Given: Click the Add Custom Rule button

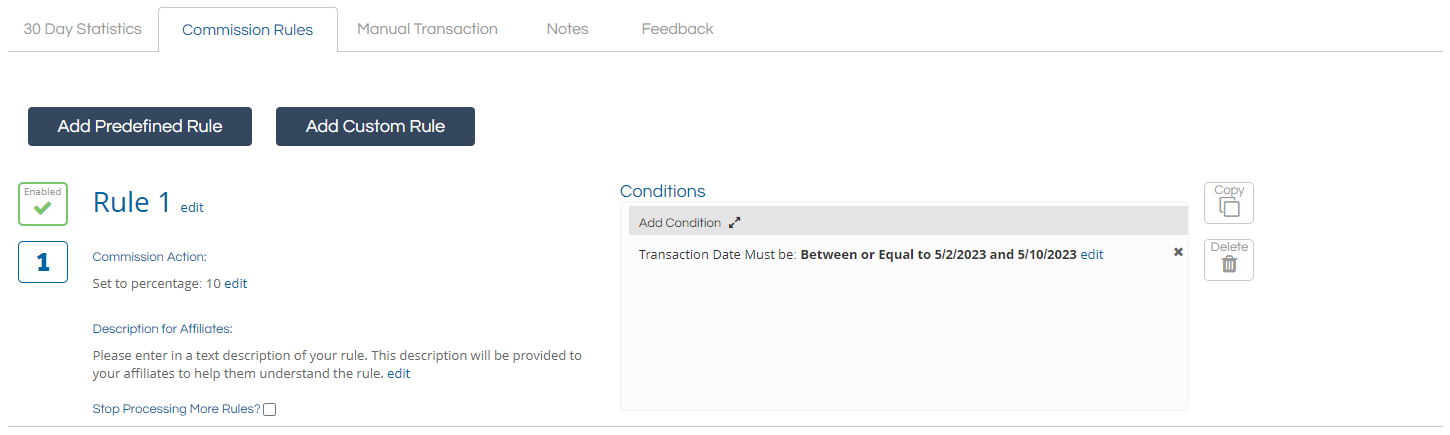Looking at the screenshot, I should click(375, 126).
